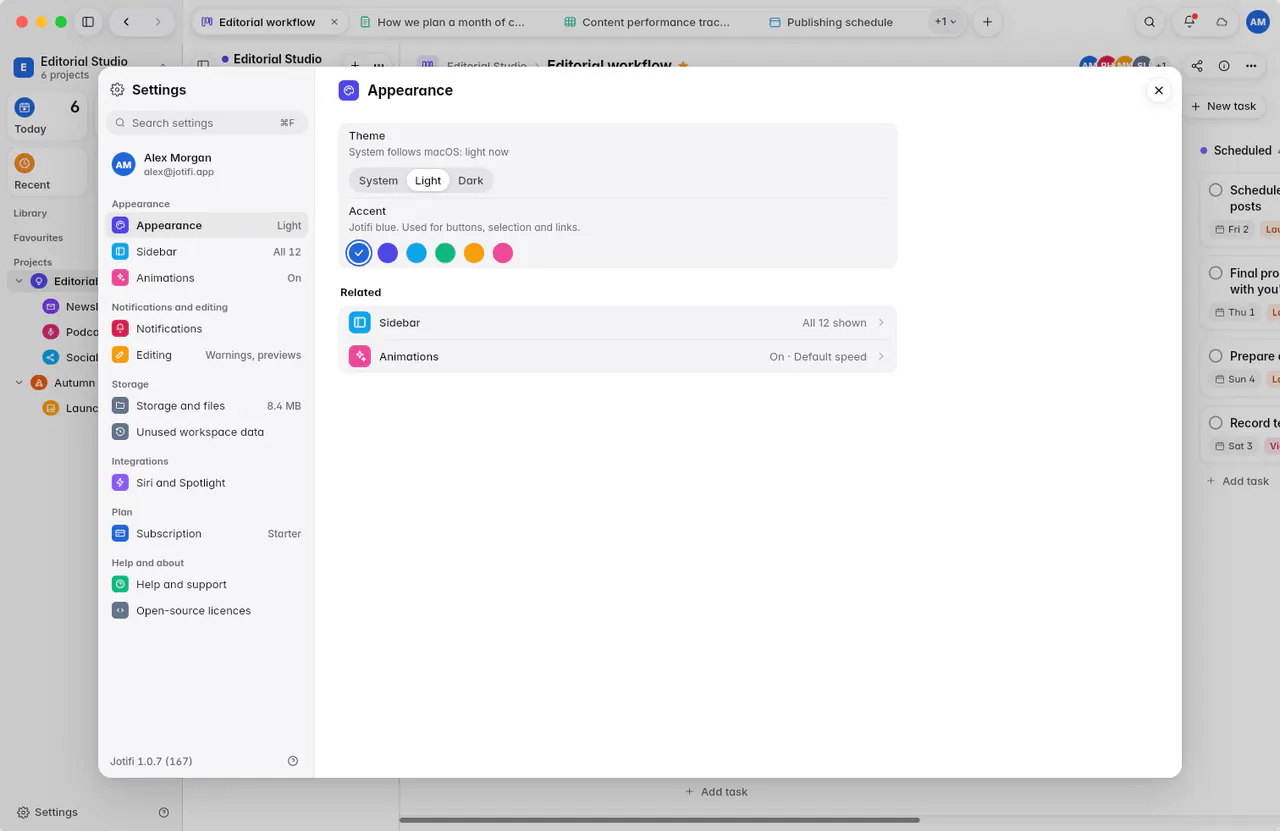Screen dimensions: 1280x831
Task: Open notifications bell in title bar
Action: [x=1189, y=22]
